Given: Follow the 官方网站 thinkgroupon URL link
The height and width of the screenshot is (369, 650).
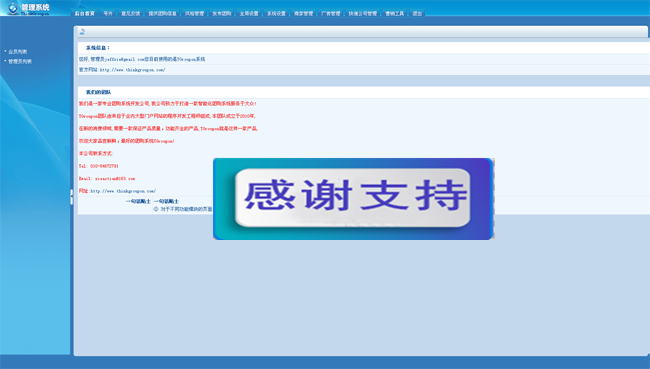Looking at the screenshot, I should coord(133,70).
